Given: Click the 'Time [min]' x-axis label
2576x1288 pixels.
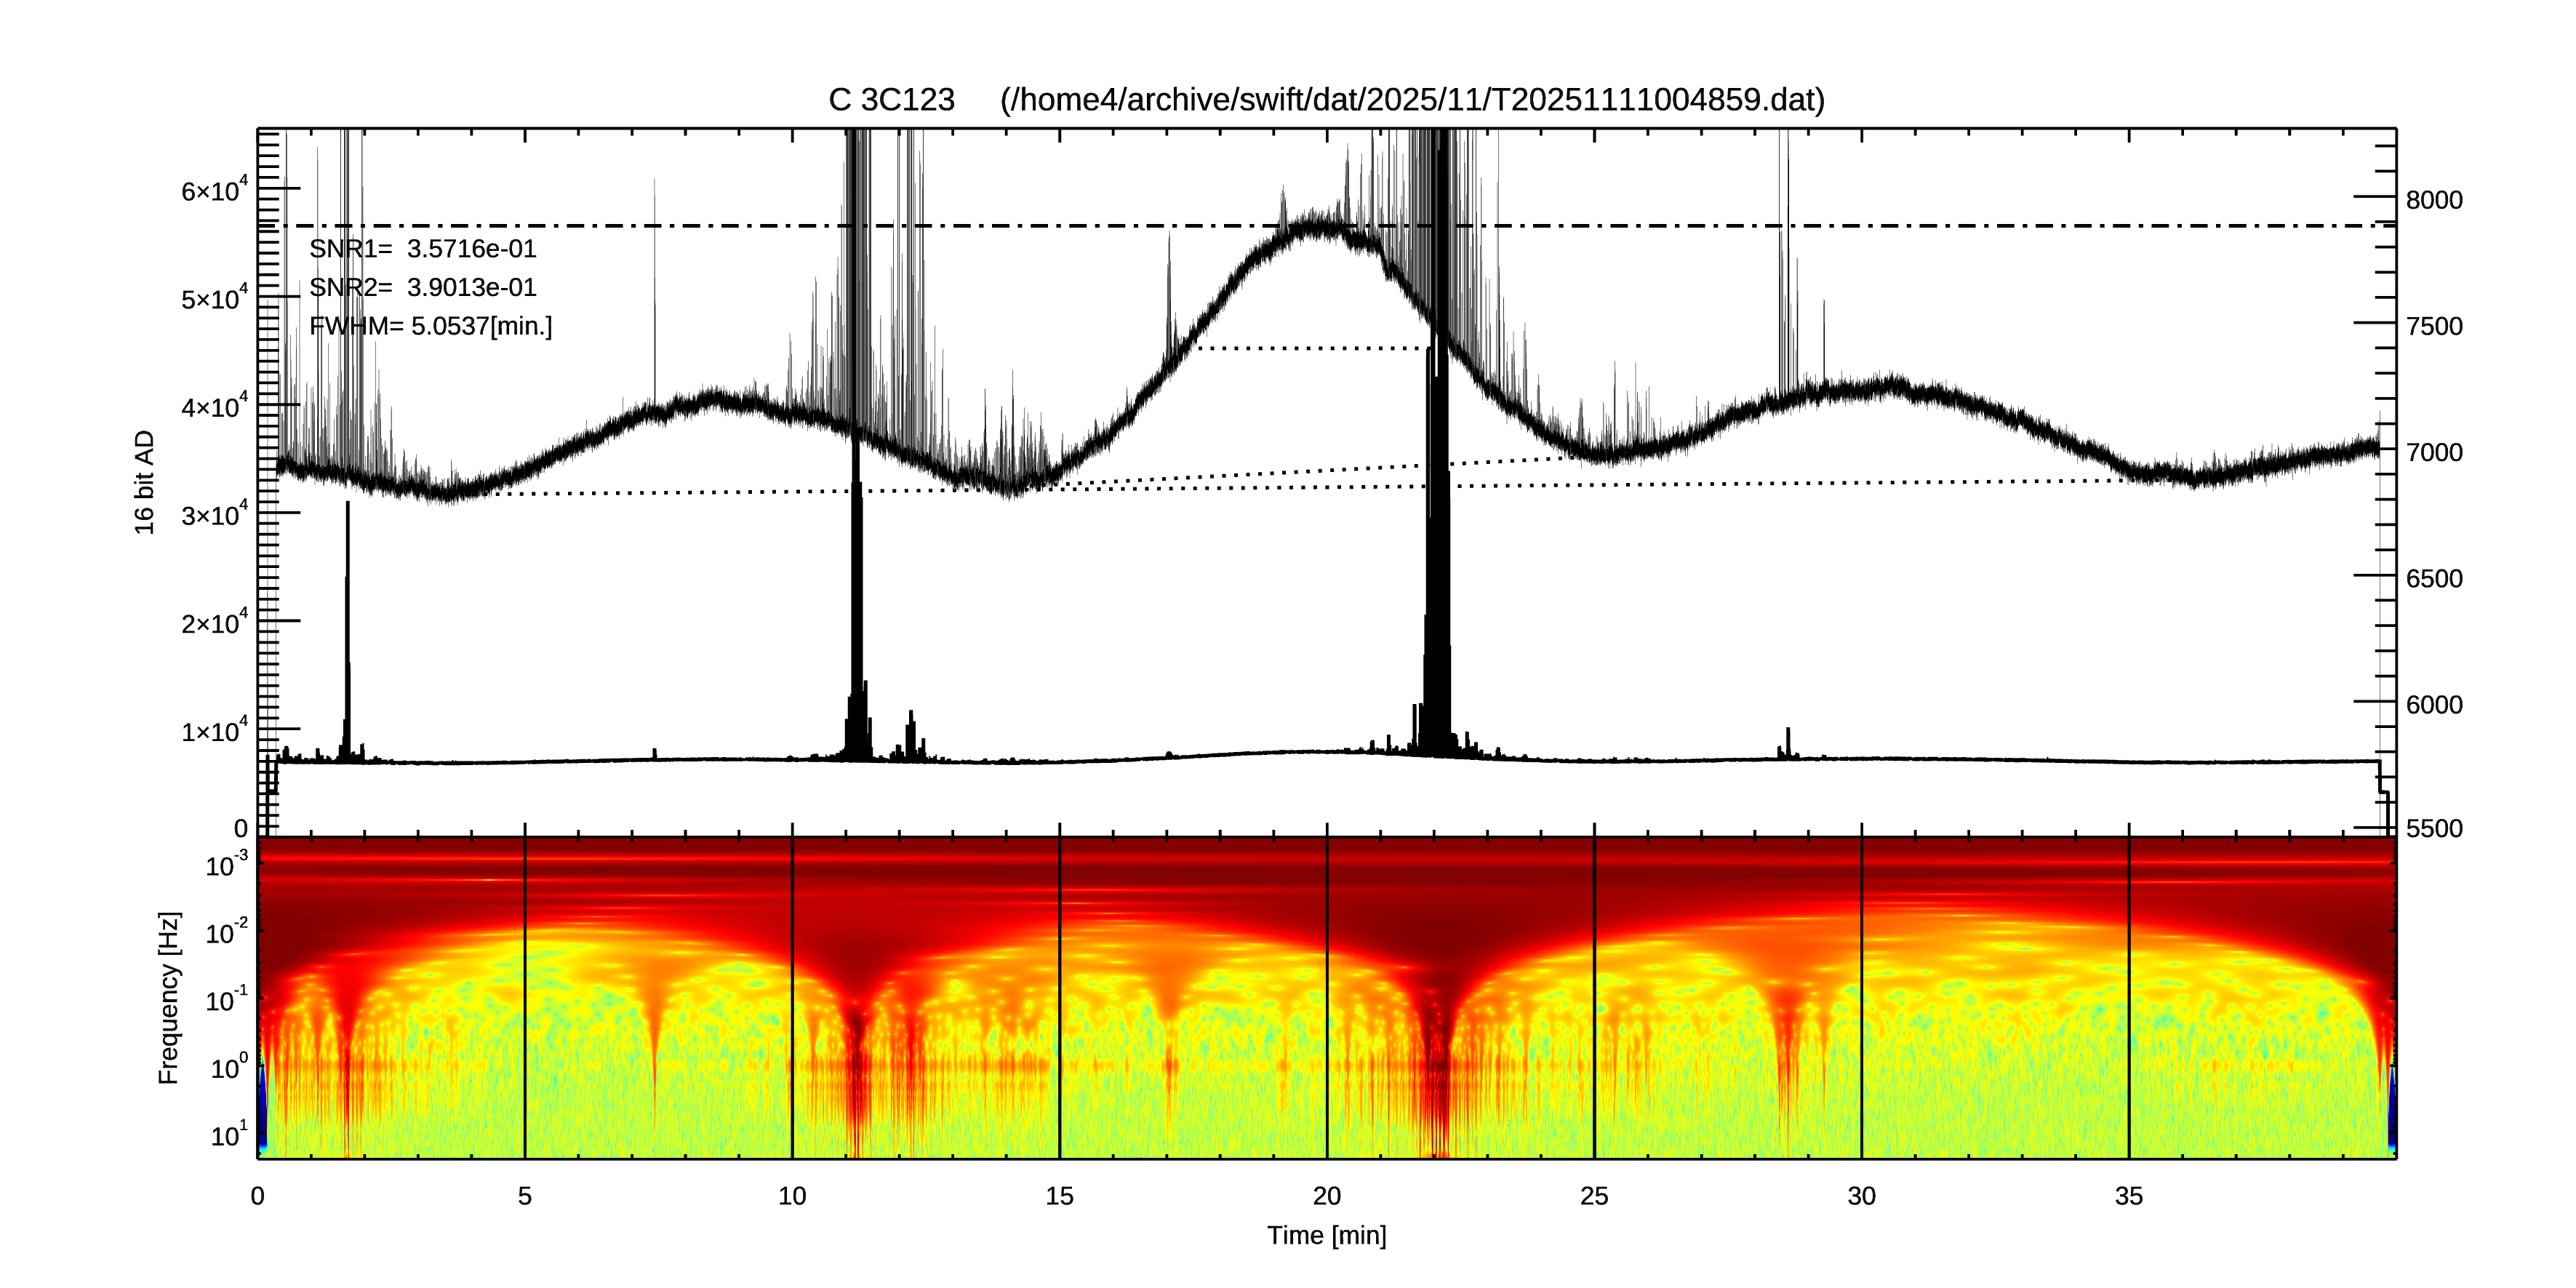Looking at the screenshot, I should tap(1326, 1236).
